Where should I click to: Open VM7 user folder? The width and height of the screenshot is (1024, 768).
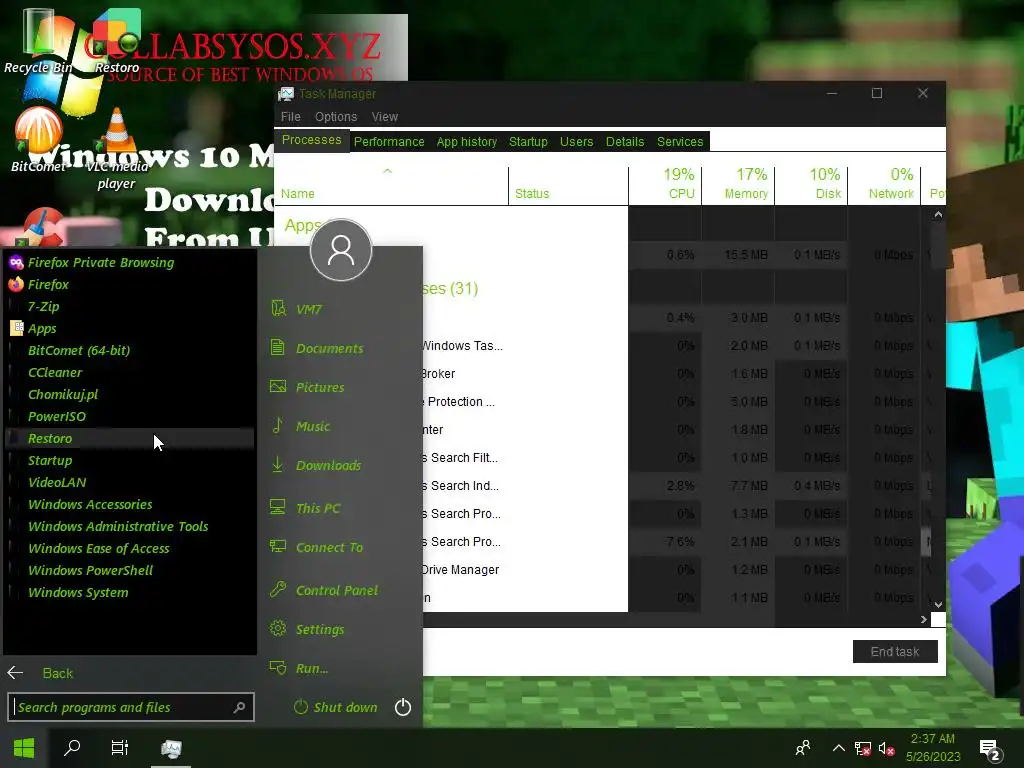point(297,309)
